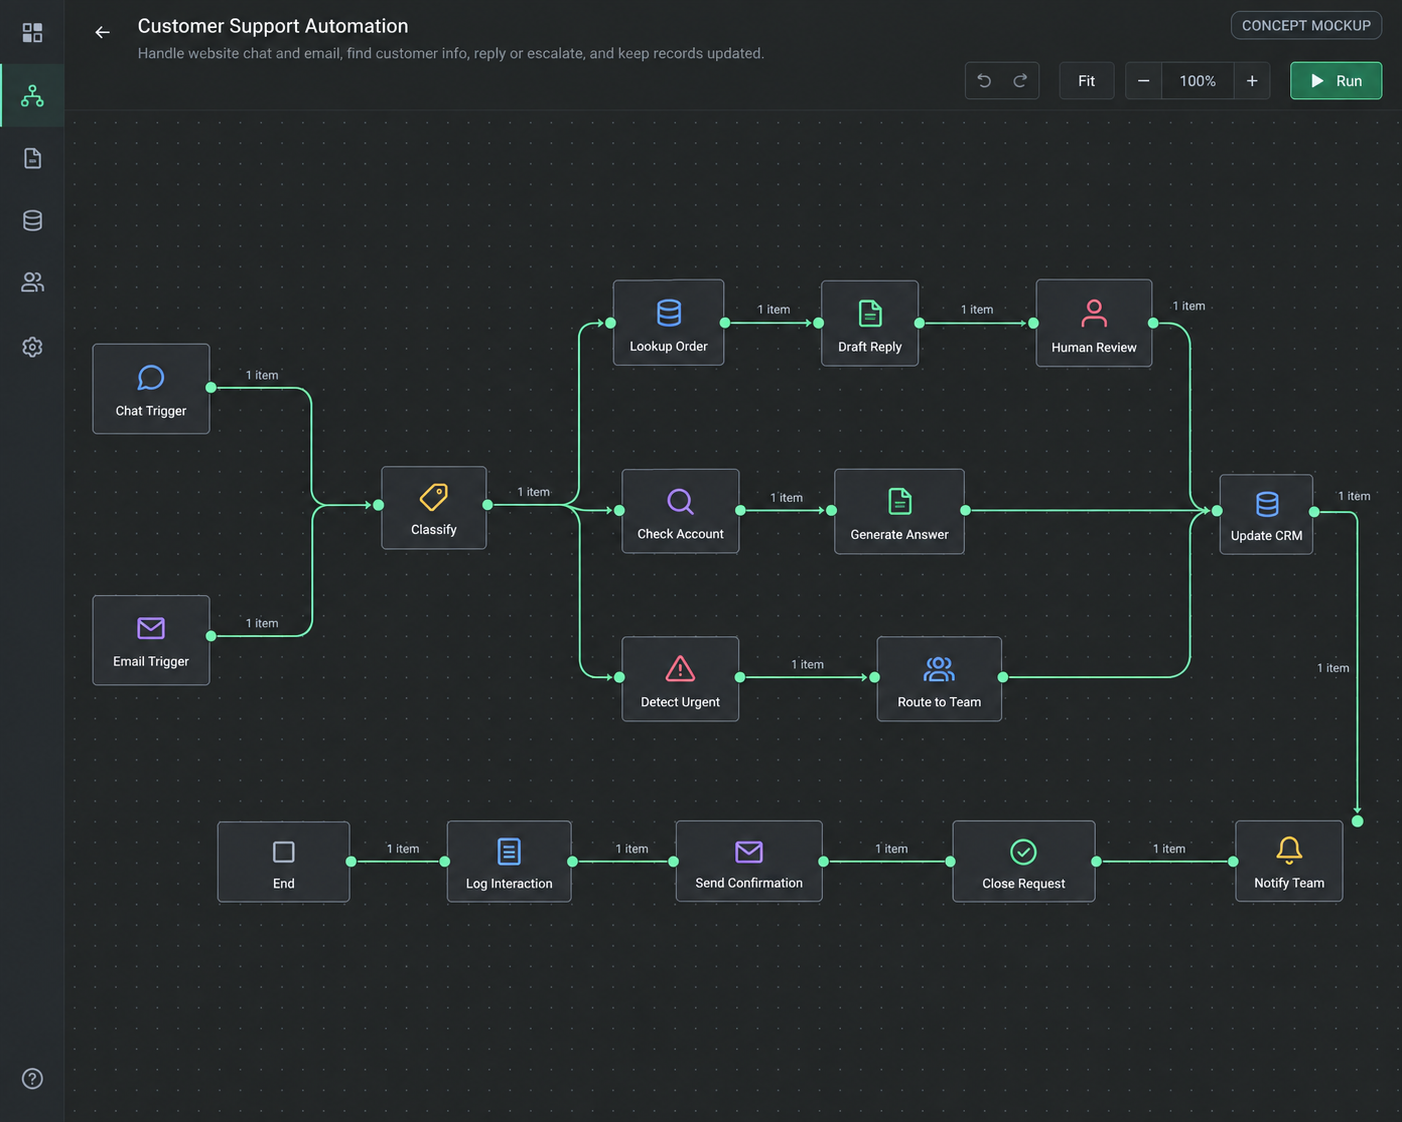Select the Generate Answer node
This screenshot has width=1402, height=1122.
pos(900,511)
